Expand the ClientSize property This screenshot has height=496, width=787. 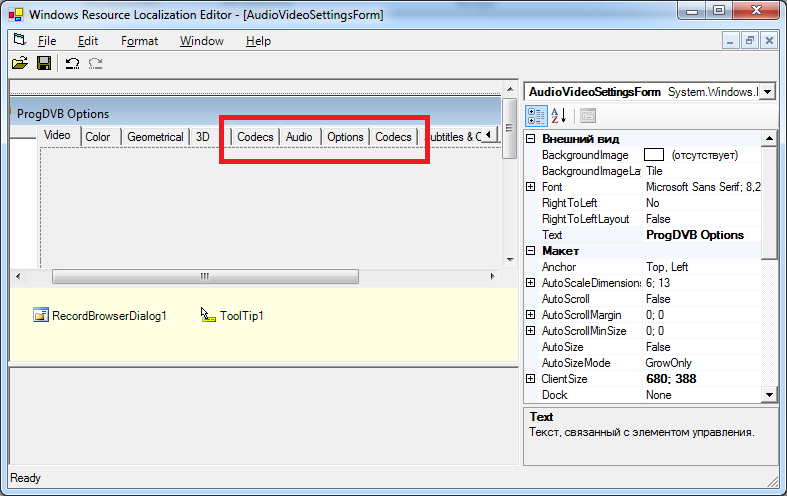coord(531,379)
